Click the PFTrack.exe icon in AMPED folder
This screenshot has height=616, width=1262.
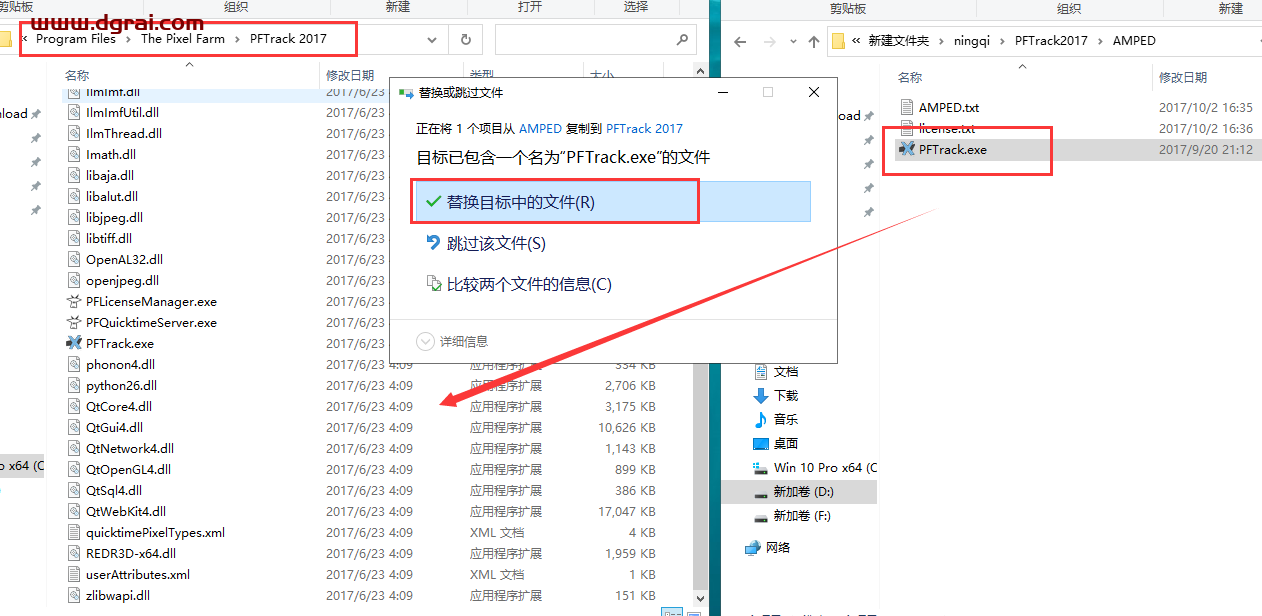click(x=907, y=149)
